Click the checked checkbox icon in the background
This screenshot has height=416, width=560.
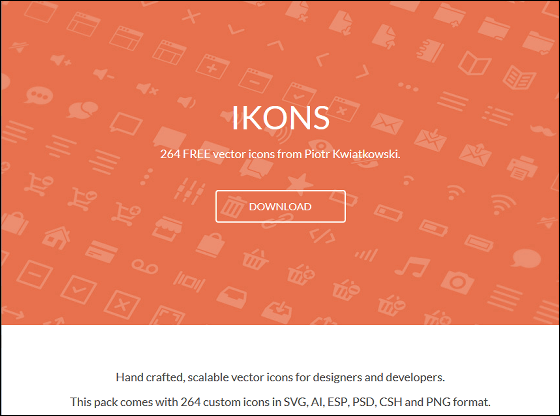(79, 289)
